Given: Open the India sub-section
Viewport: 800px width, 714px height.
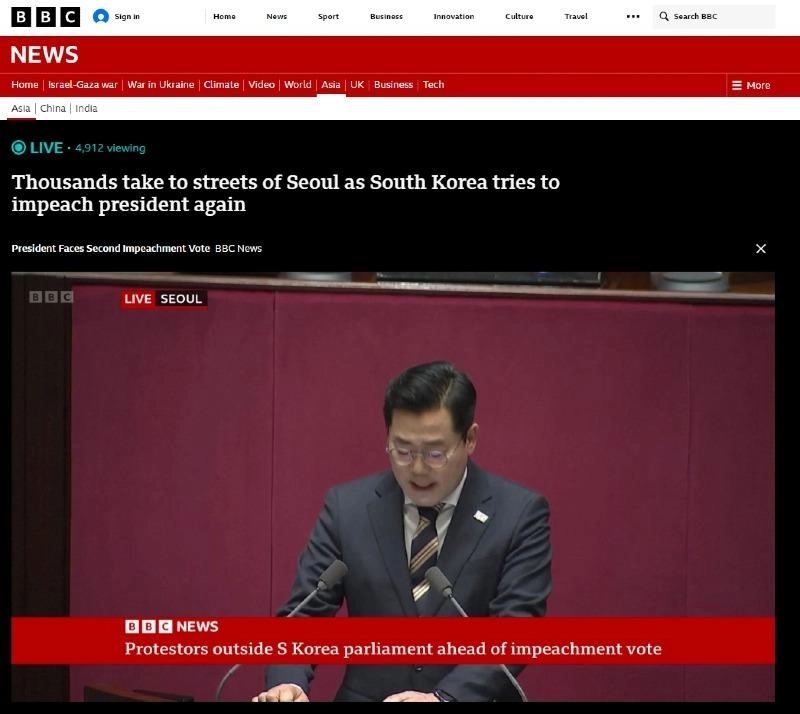Looking at the screenshot, I should 86,108.
